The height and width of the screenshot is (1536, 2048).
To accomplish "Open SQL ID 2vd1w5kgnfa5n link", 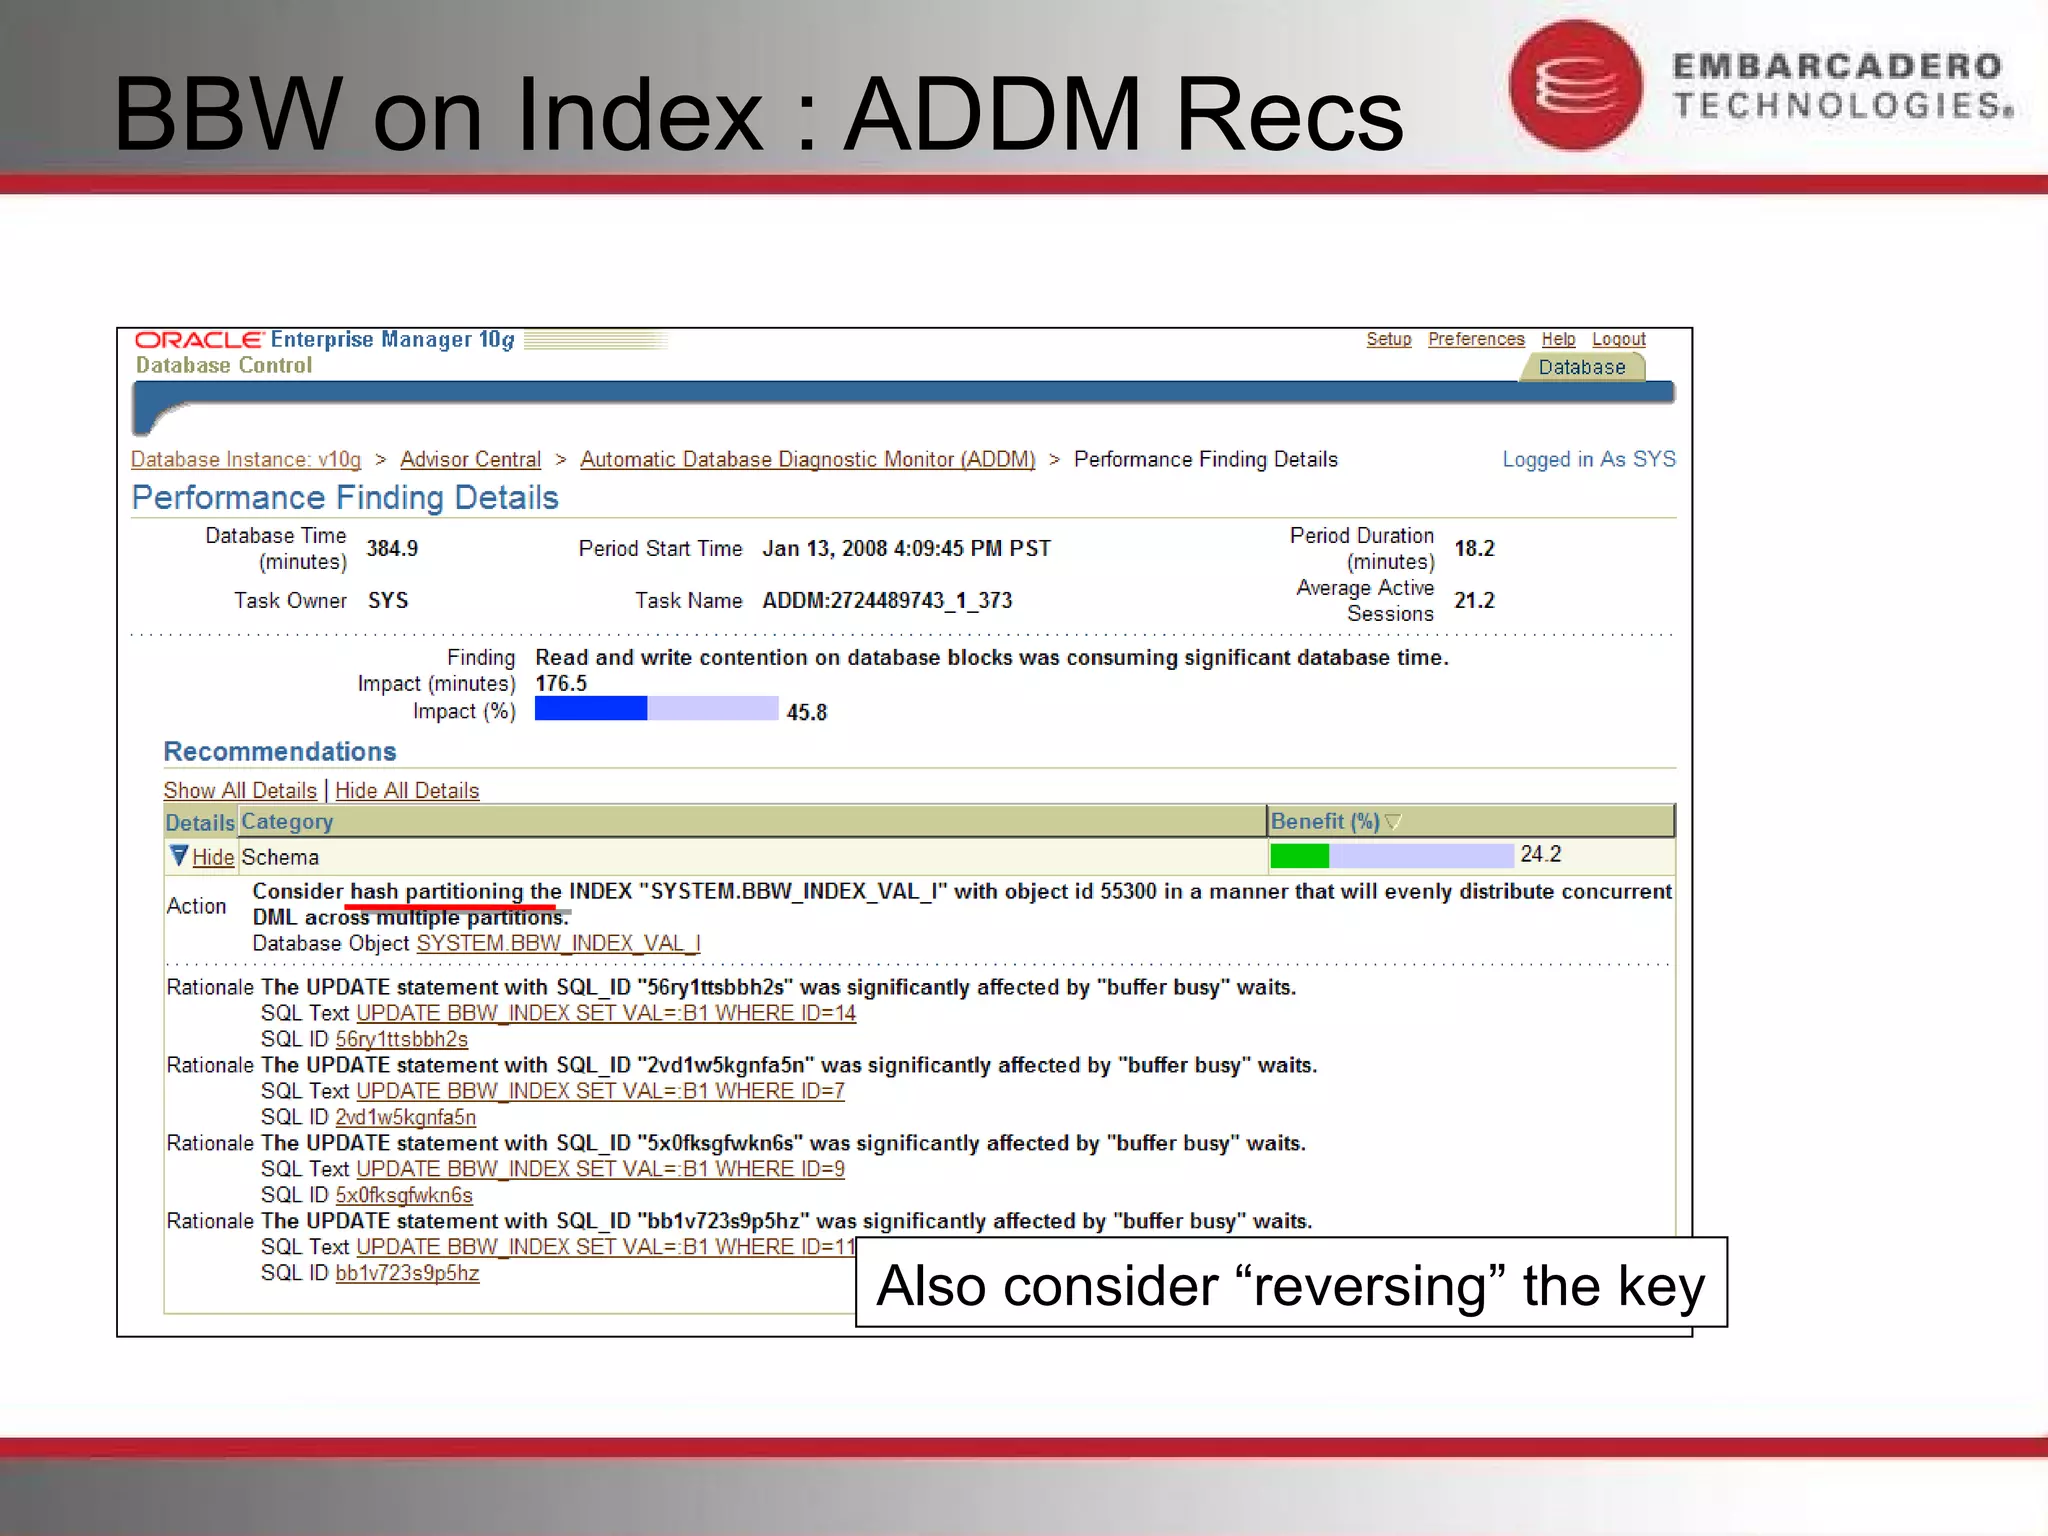I will 405,1117.
